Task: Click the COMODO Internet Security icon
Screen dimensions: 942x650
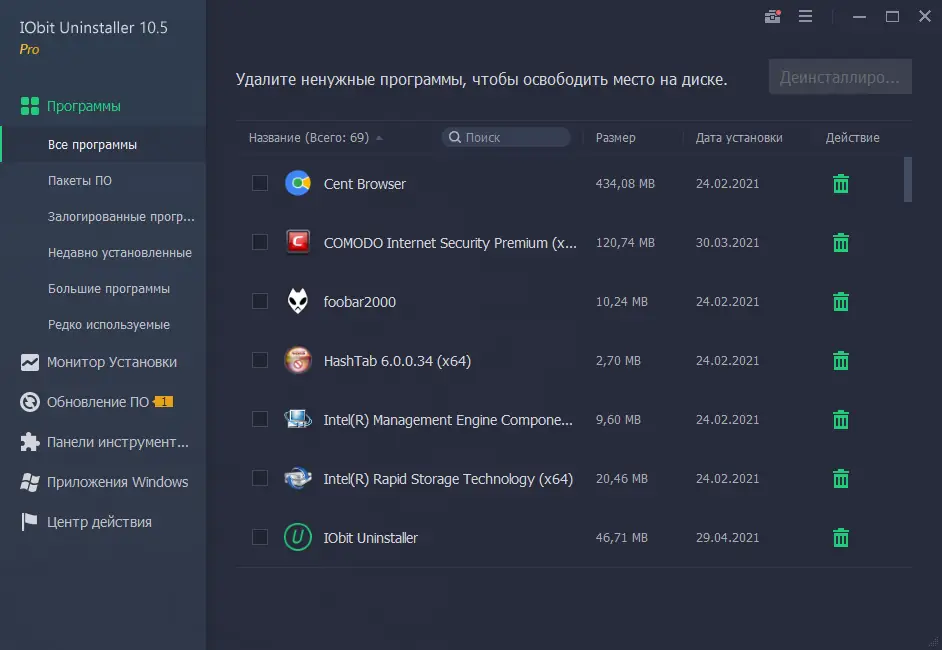Action: [x=297, y=243]
